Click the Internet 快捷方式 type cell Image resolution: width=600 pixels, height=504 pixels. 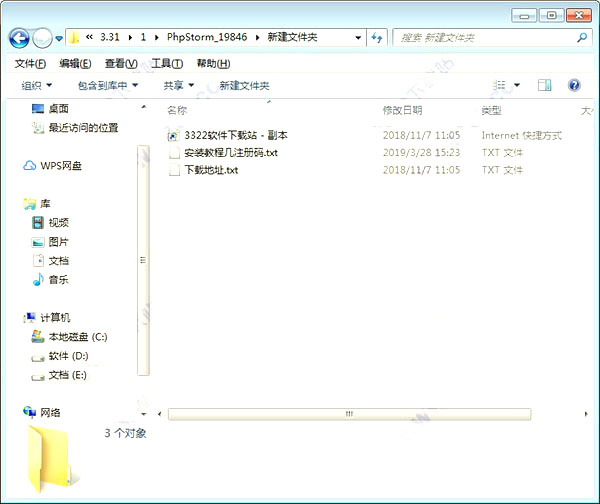tap(522, 135)
